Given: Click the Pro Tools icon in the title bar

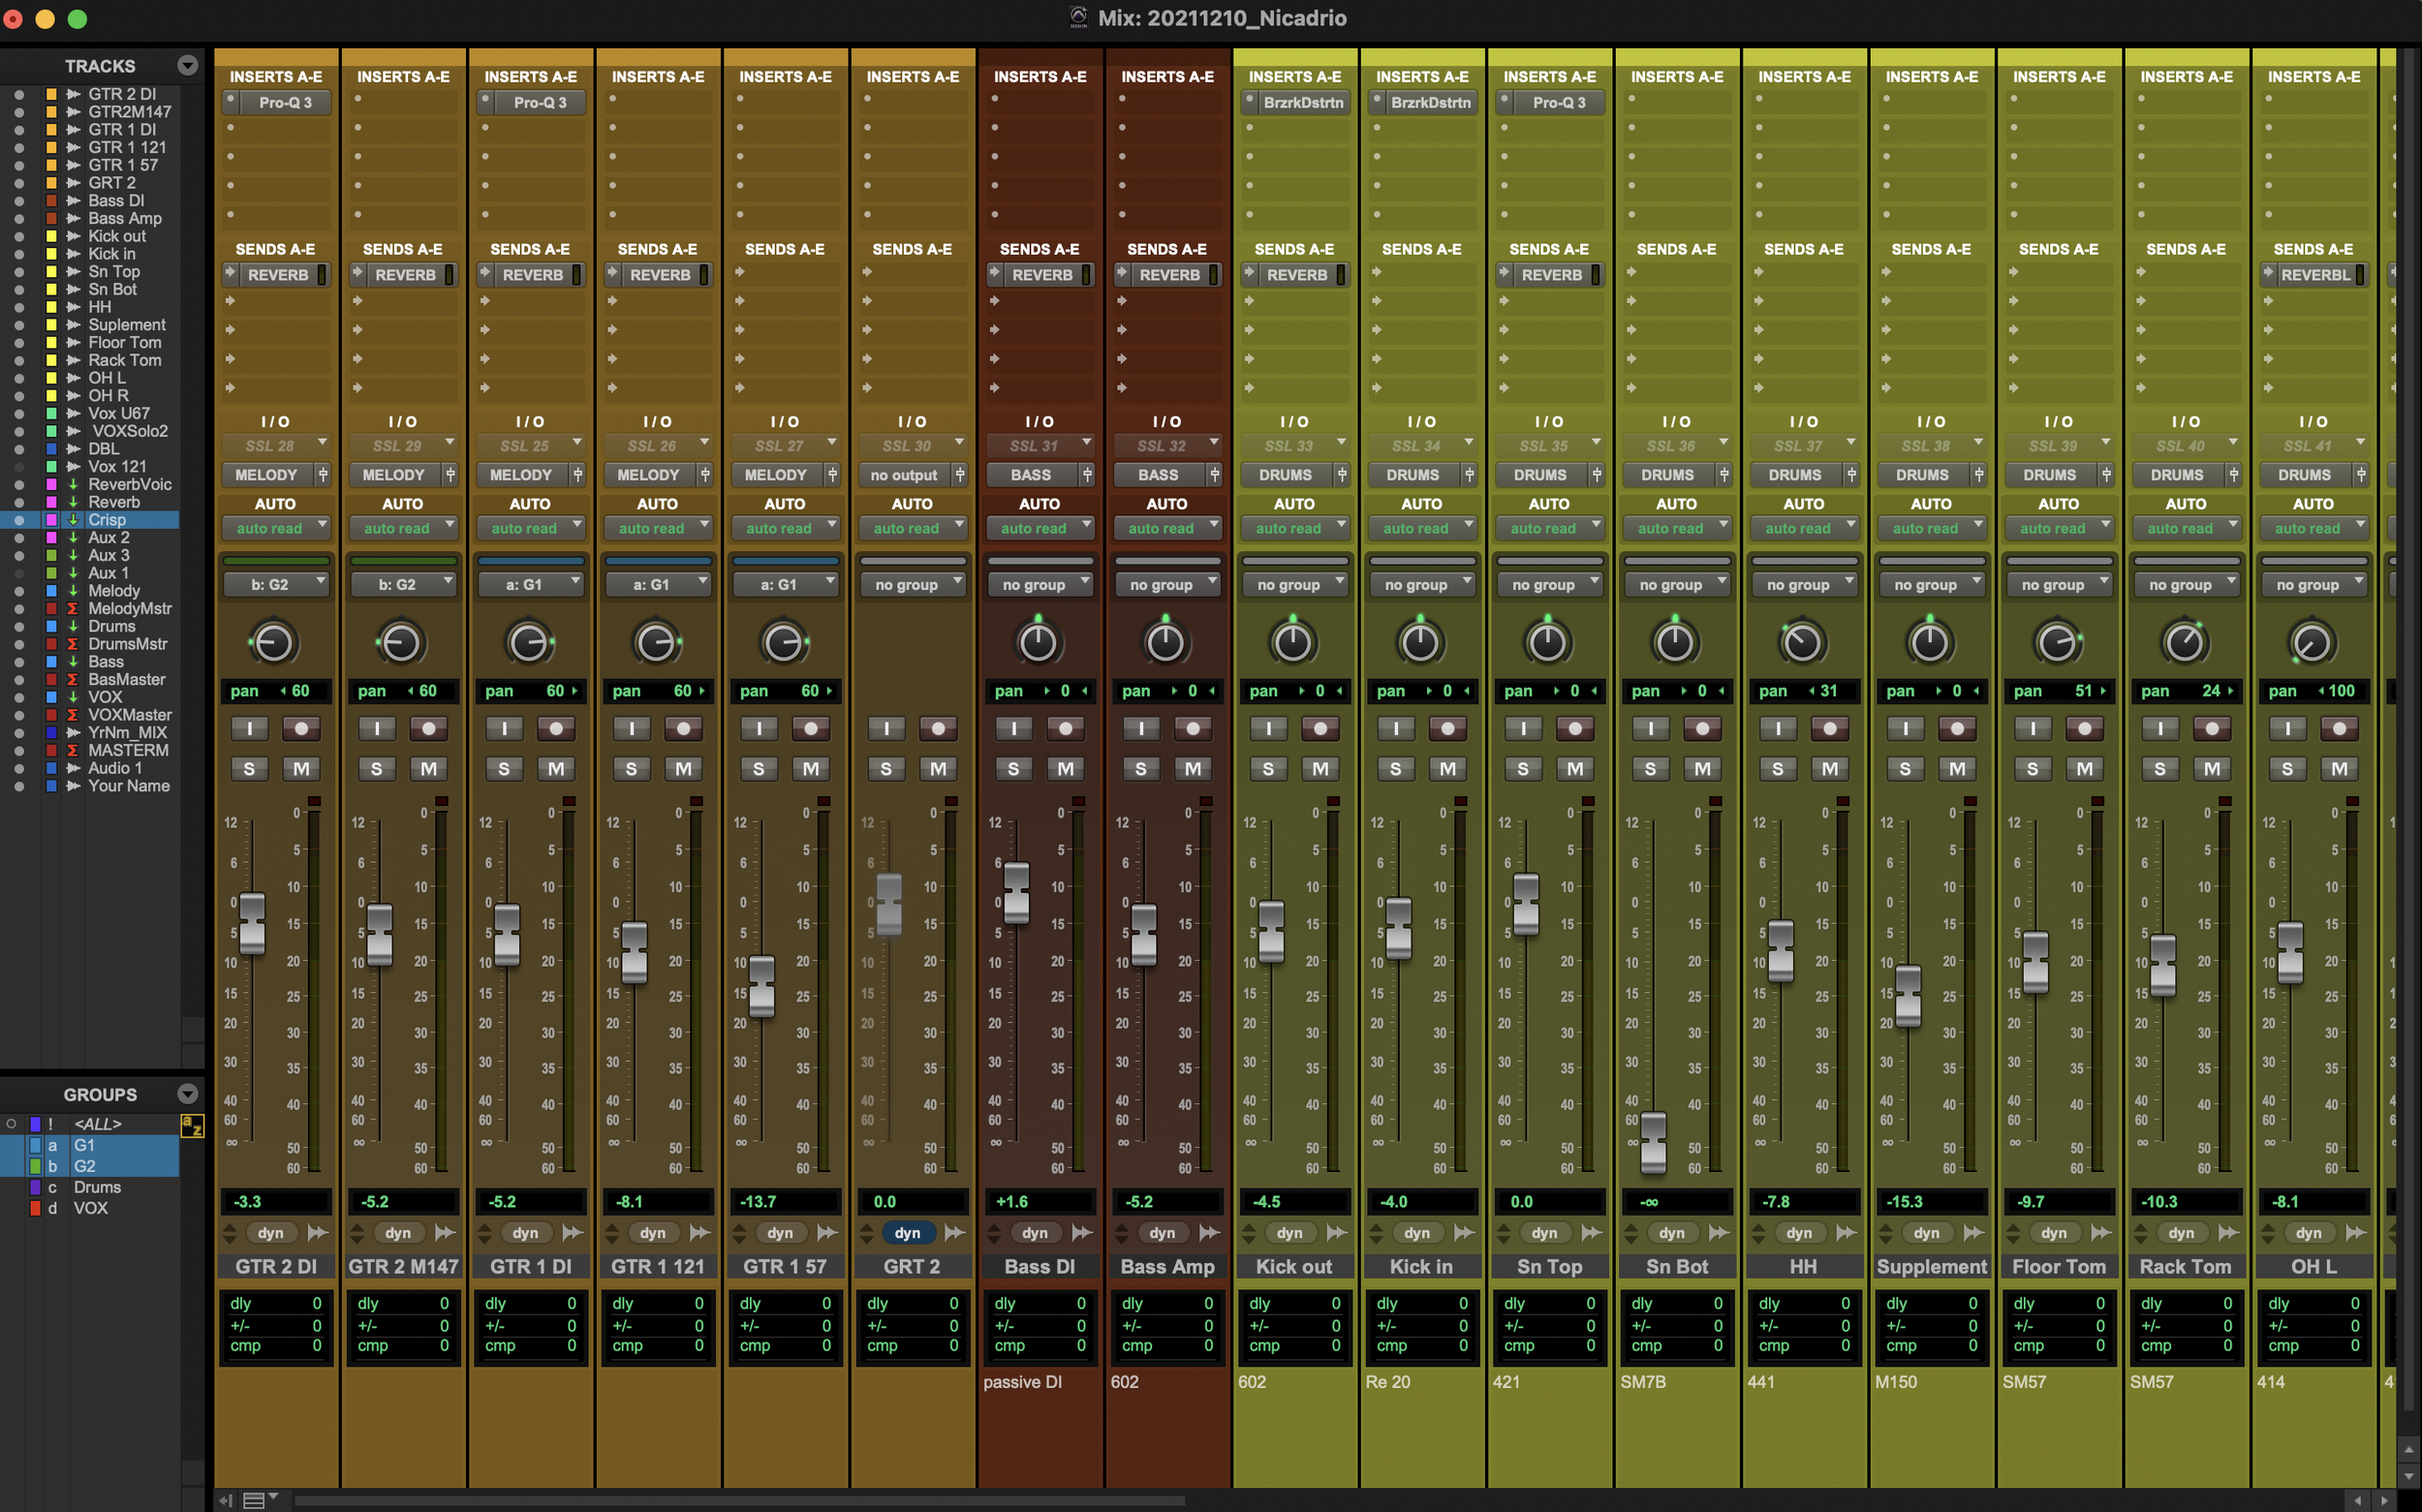Looking at the screenshot, I should click(1079, 17).
